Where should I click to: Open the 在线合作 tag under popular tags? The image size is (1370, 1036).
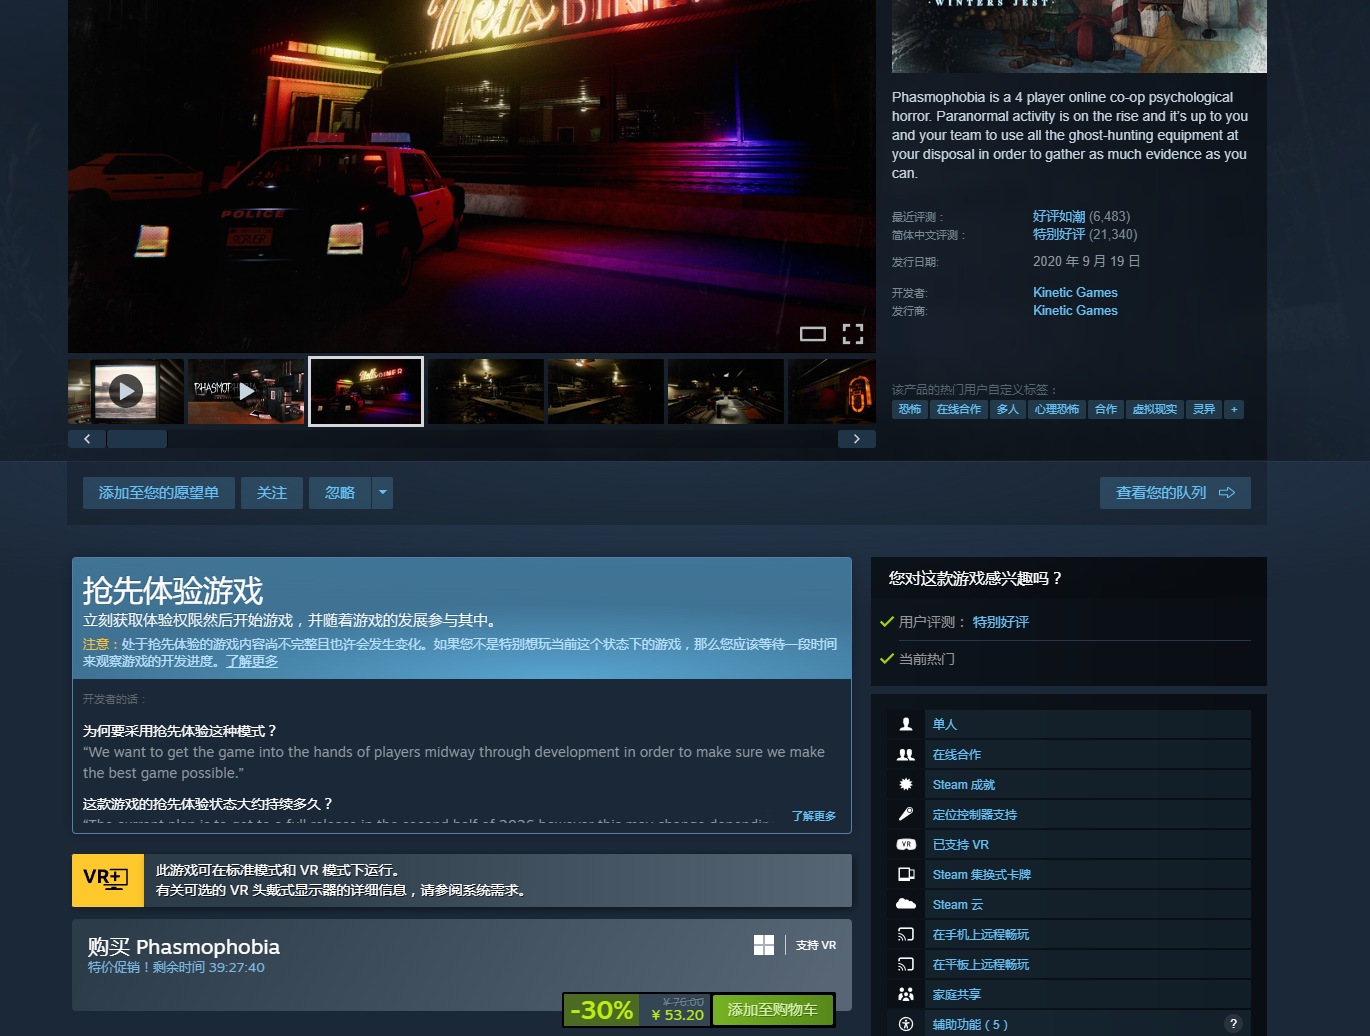point(959,409)
